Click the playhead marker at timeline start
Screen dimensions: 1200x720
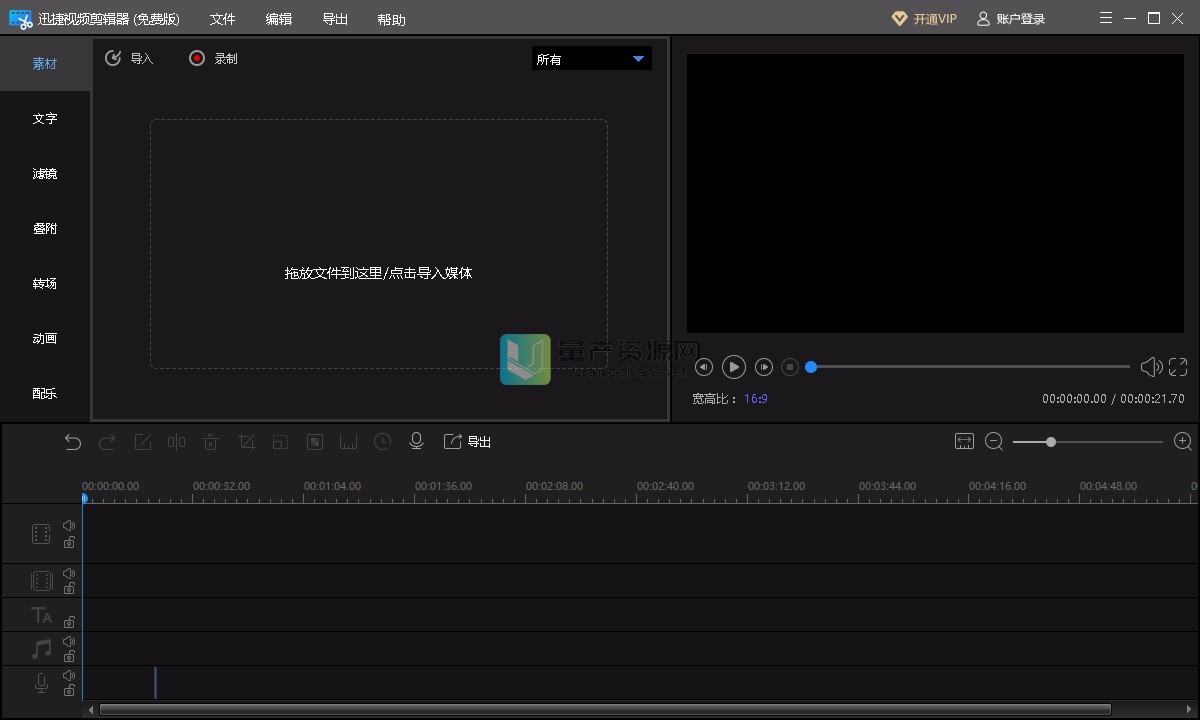[x=84, y=498]
